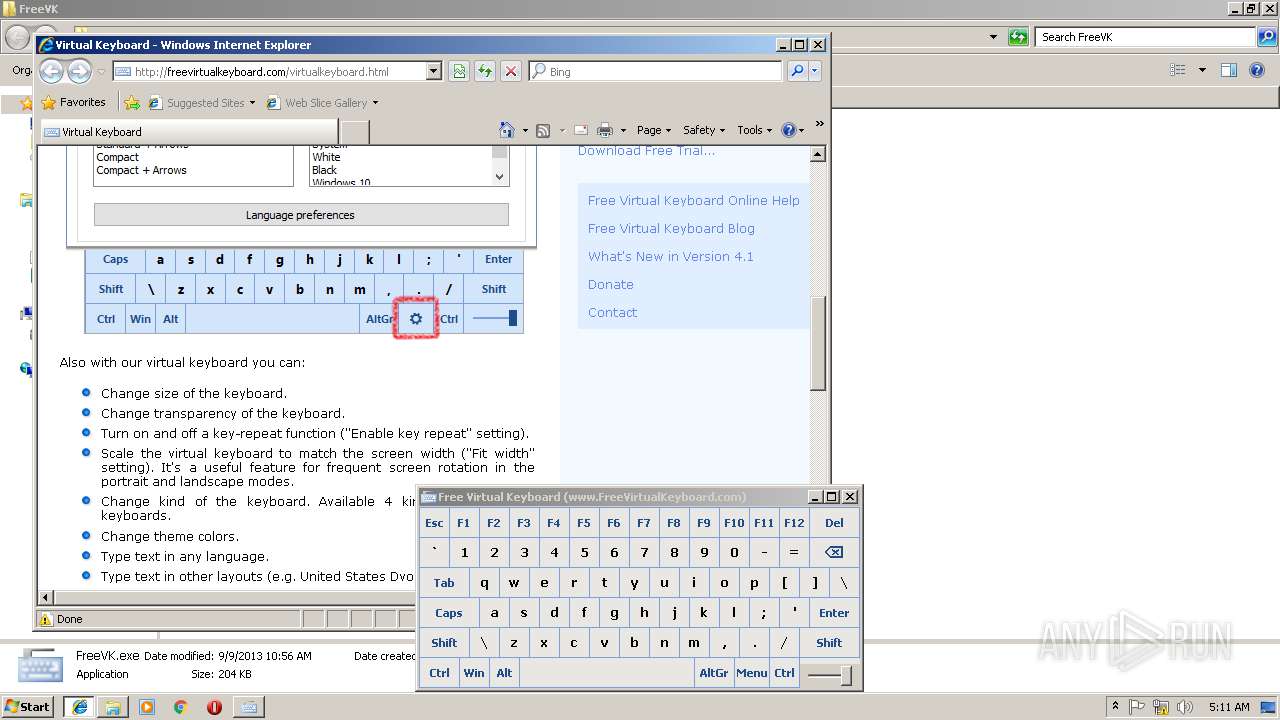Click the backspace key on the virtual keyboard

[x=833, y=552]
